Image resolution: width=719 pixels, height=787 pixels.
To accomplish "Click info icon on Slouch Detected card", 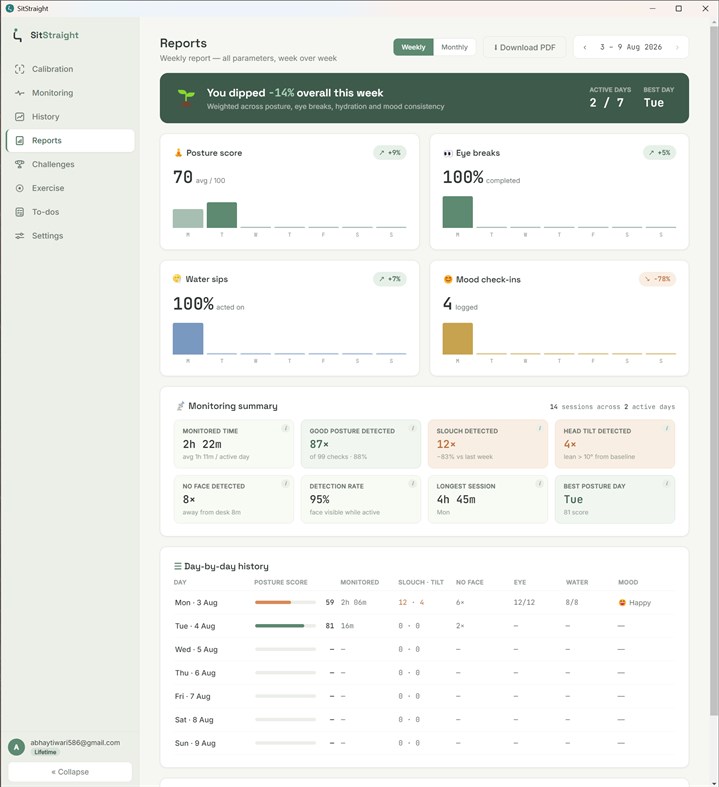I will point(539,428).
